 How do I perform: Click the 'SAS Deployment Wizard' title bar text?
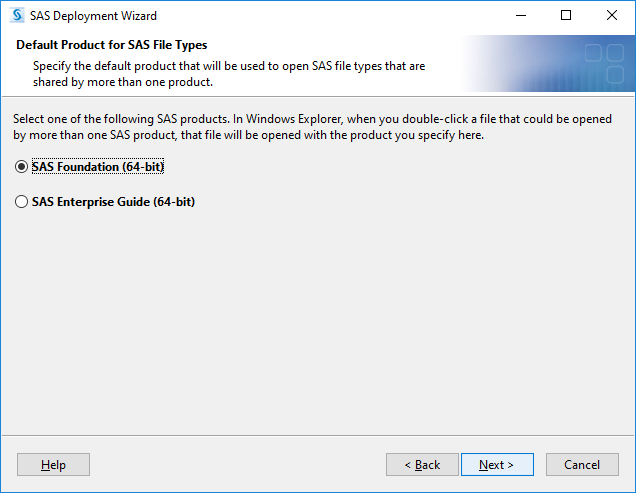coord(93,16)
